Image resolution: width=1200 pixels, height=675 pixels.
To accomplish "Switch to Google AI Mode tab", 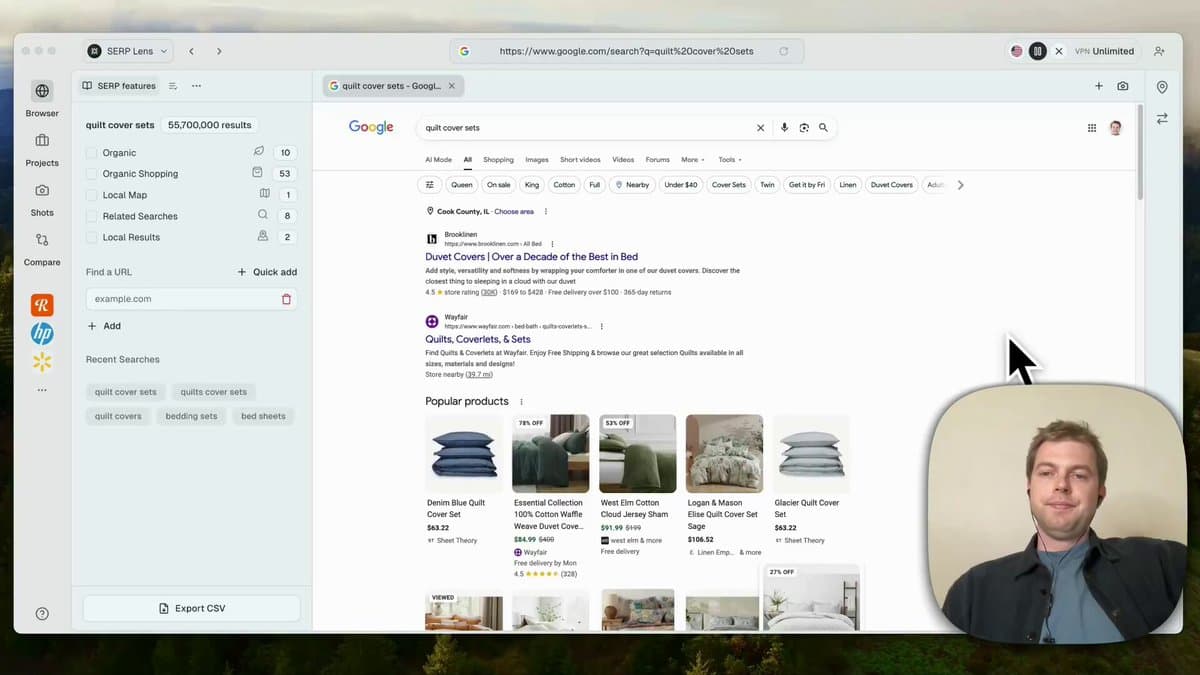I will pyautogui.click(x=438, y=160).
